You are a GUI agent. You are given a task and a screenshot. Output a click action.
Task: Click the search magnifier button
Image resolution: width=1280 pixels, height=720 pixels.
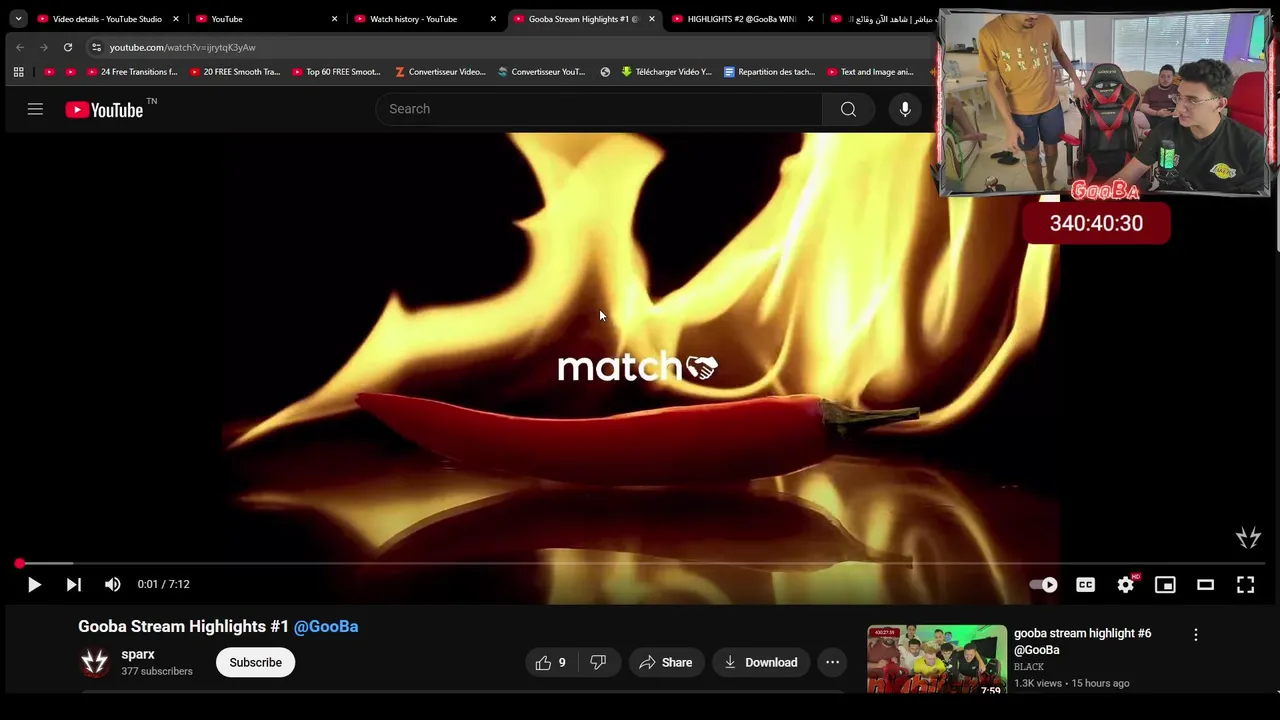click(848, 109)
